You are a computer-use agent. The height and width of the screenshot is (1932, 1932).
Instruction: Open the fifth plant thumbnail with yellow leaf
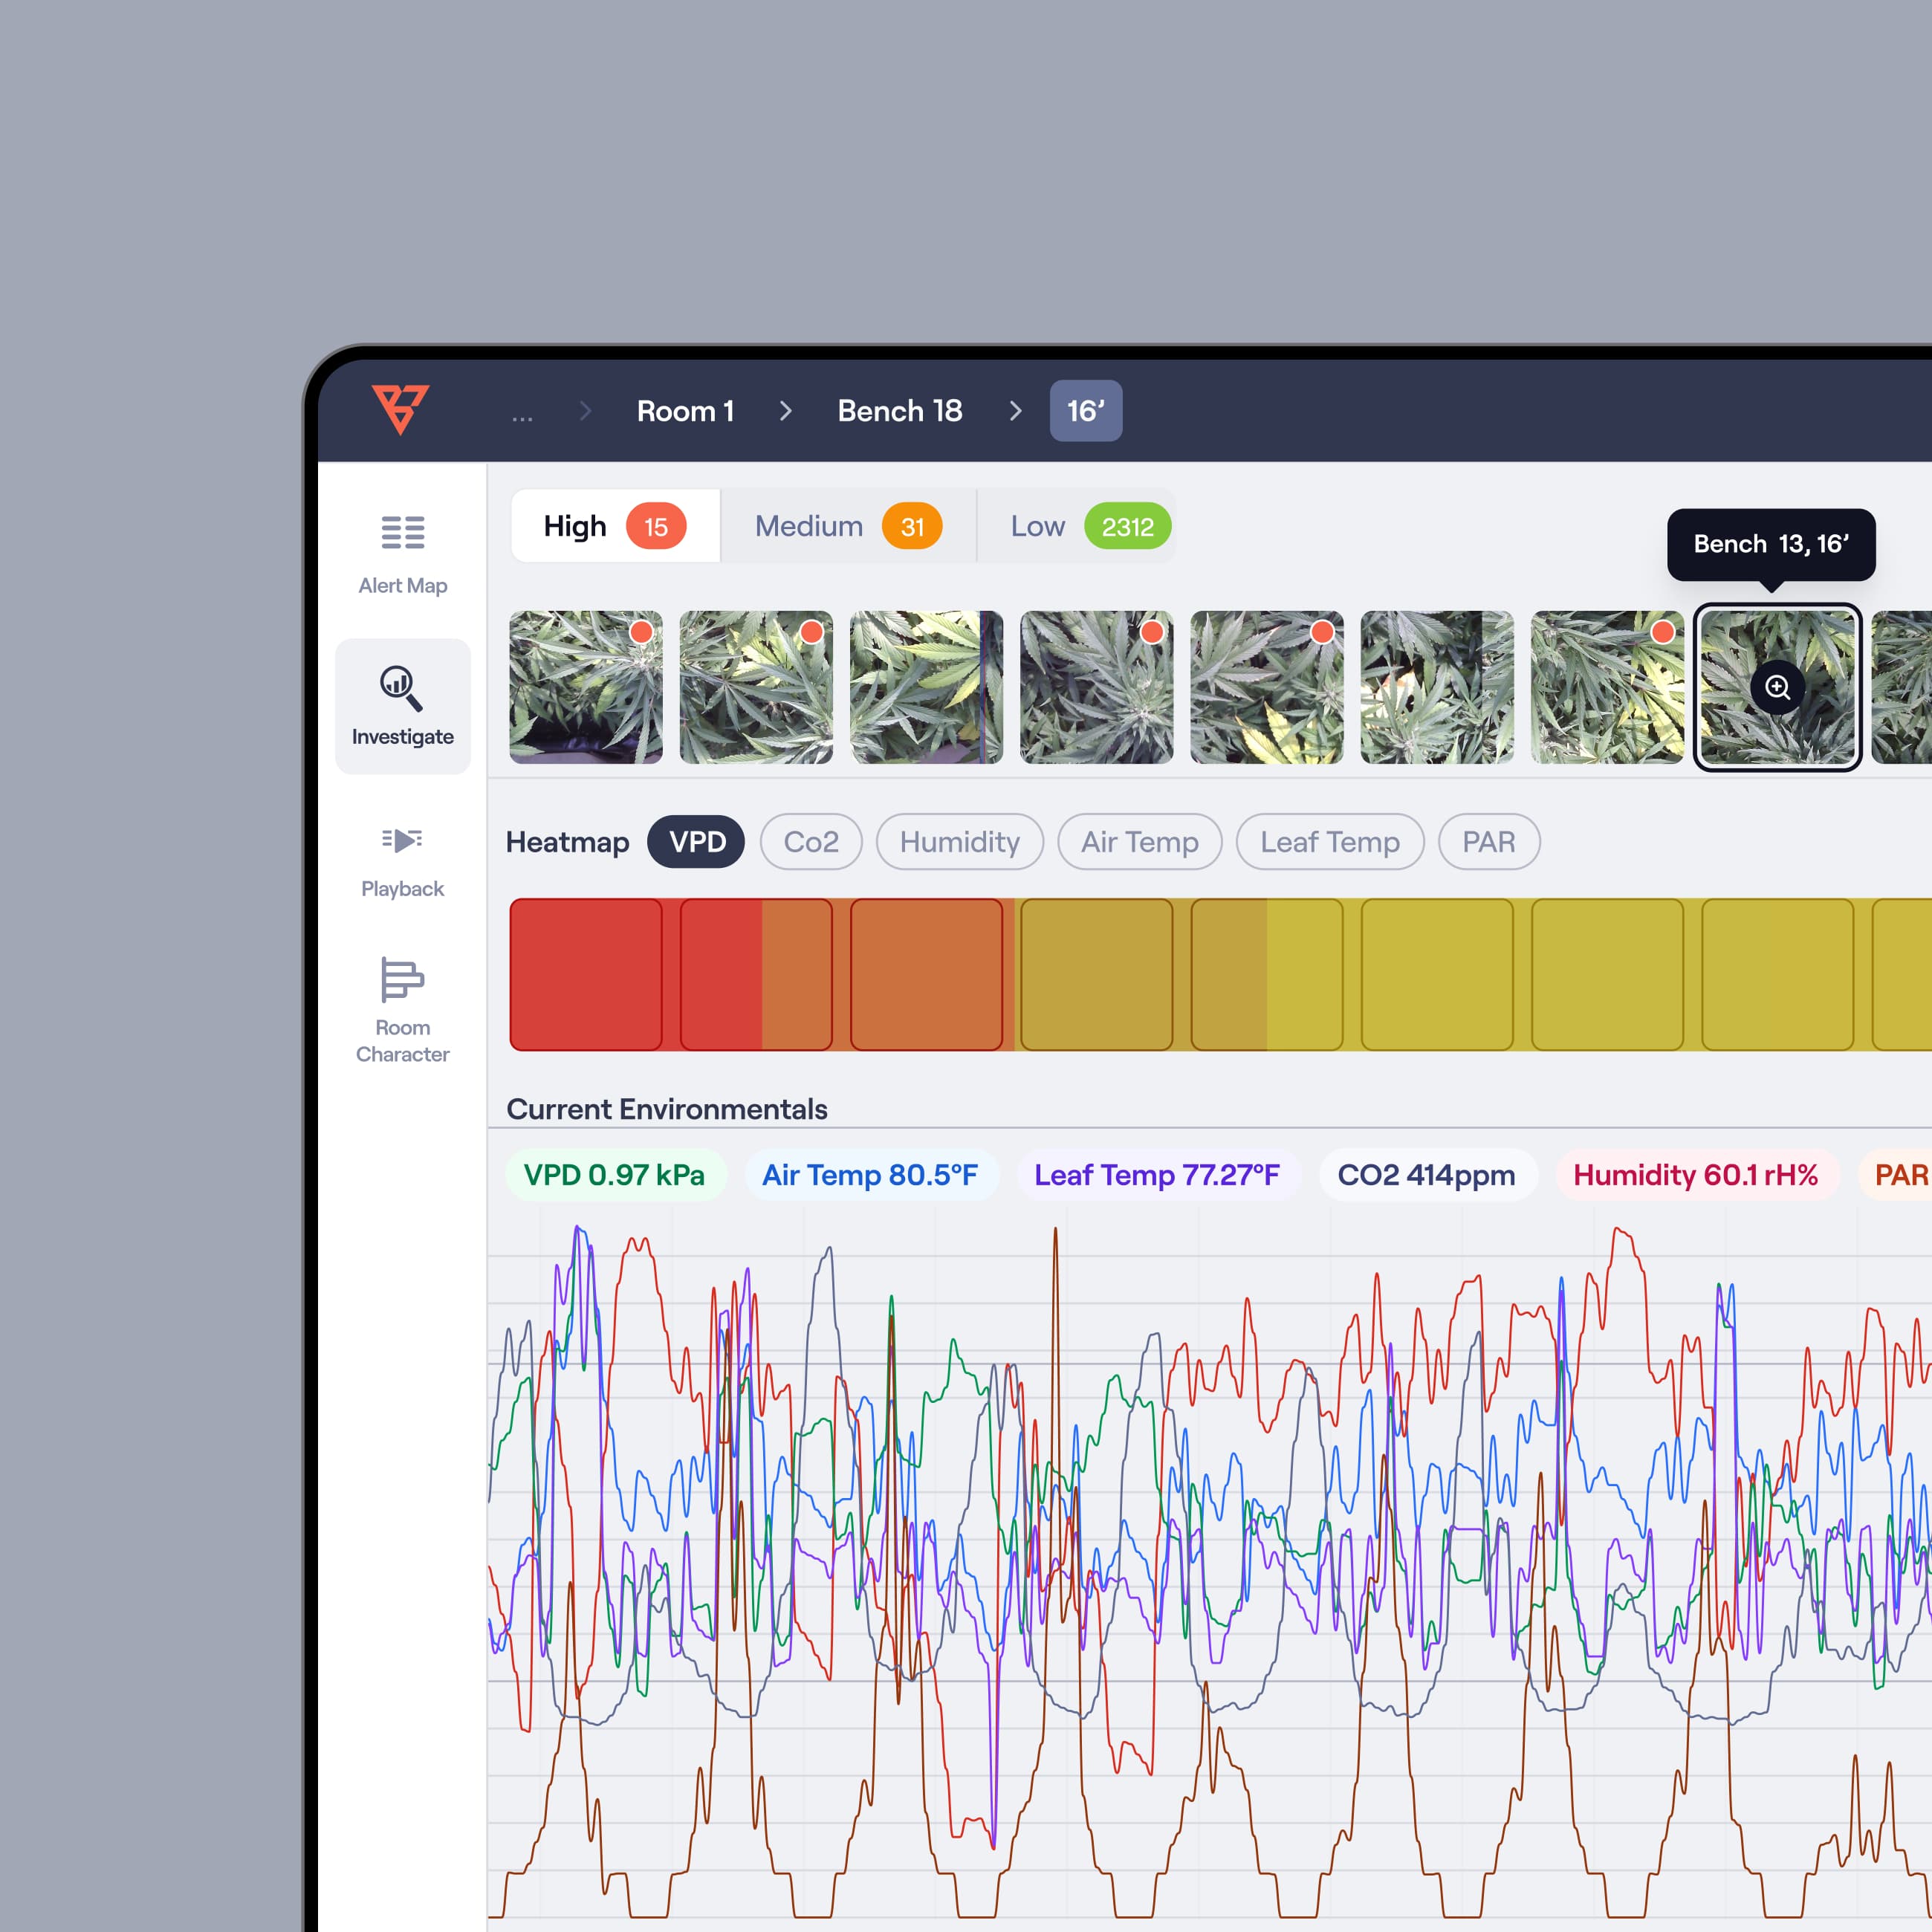click(1267, 687)
